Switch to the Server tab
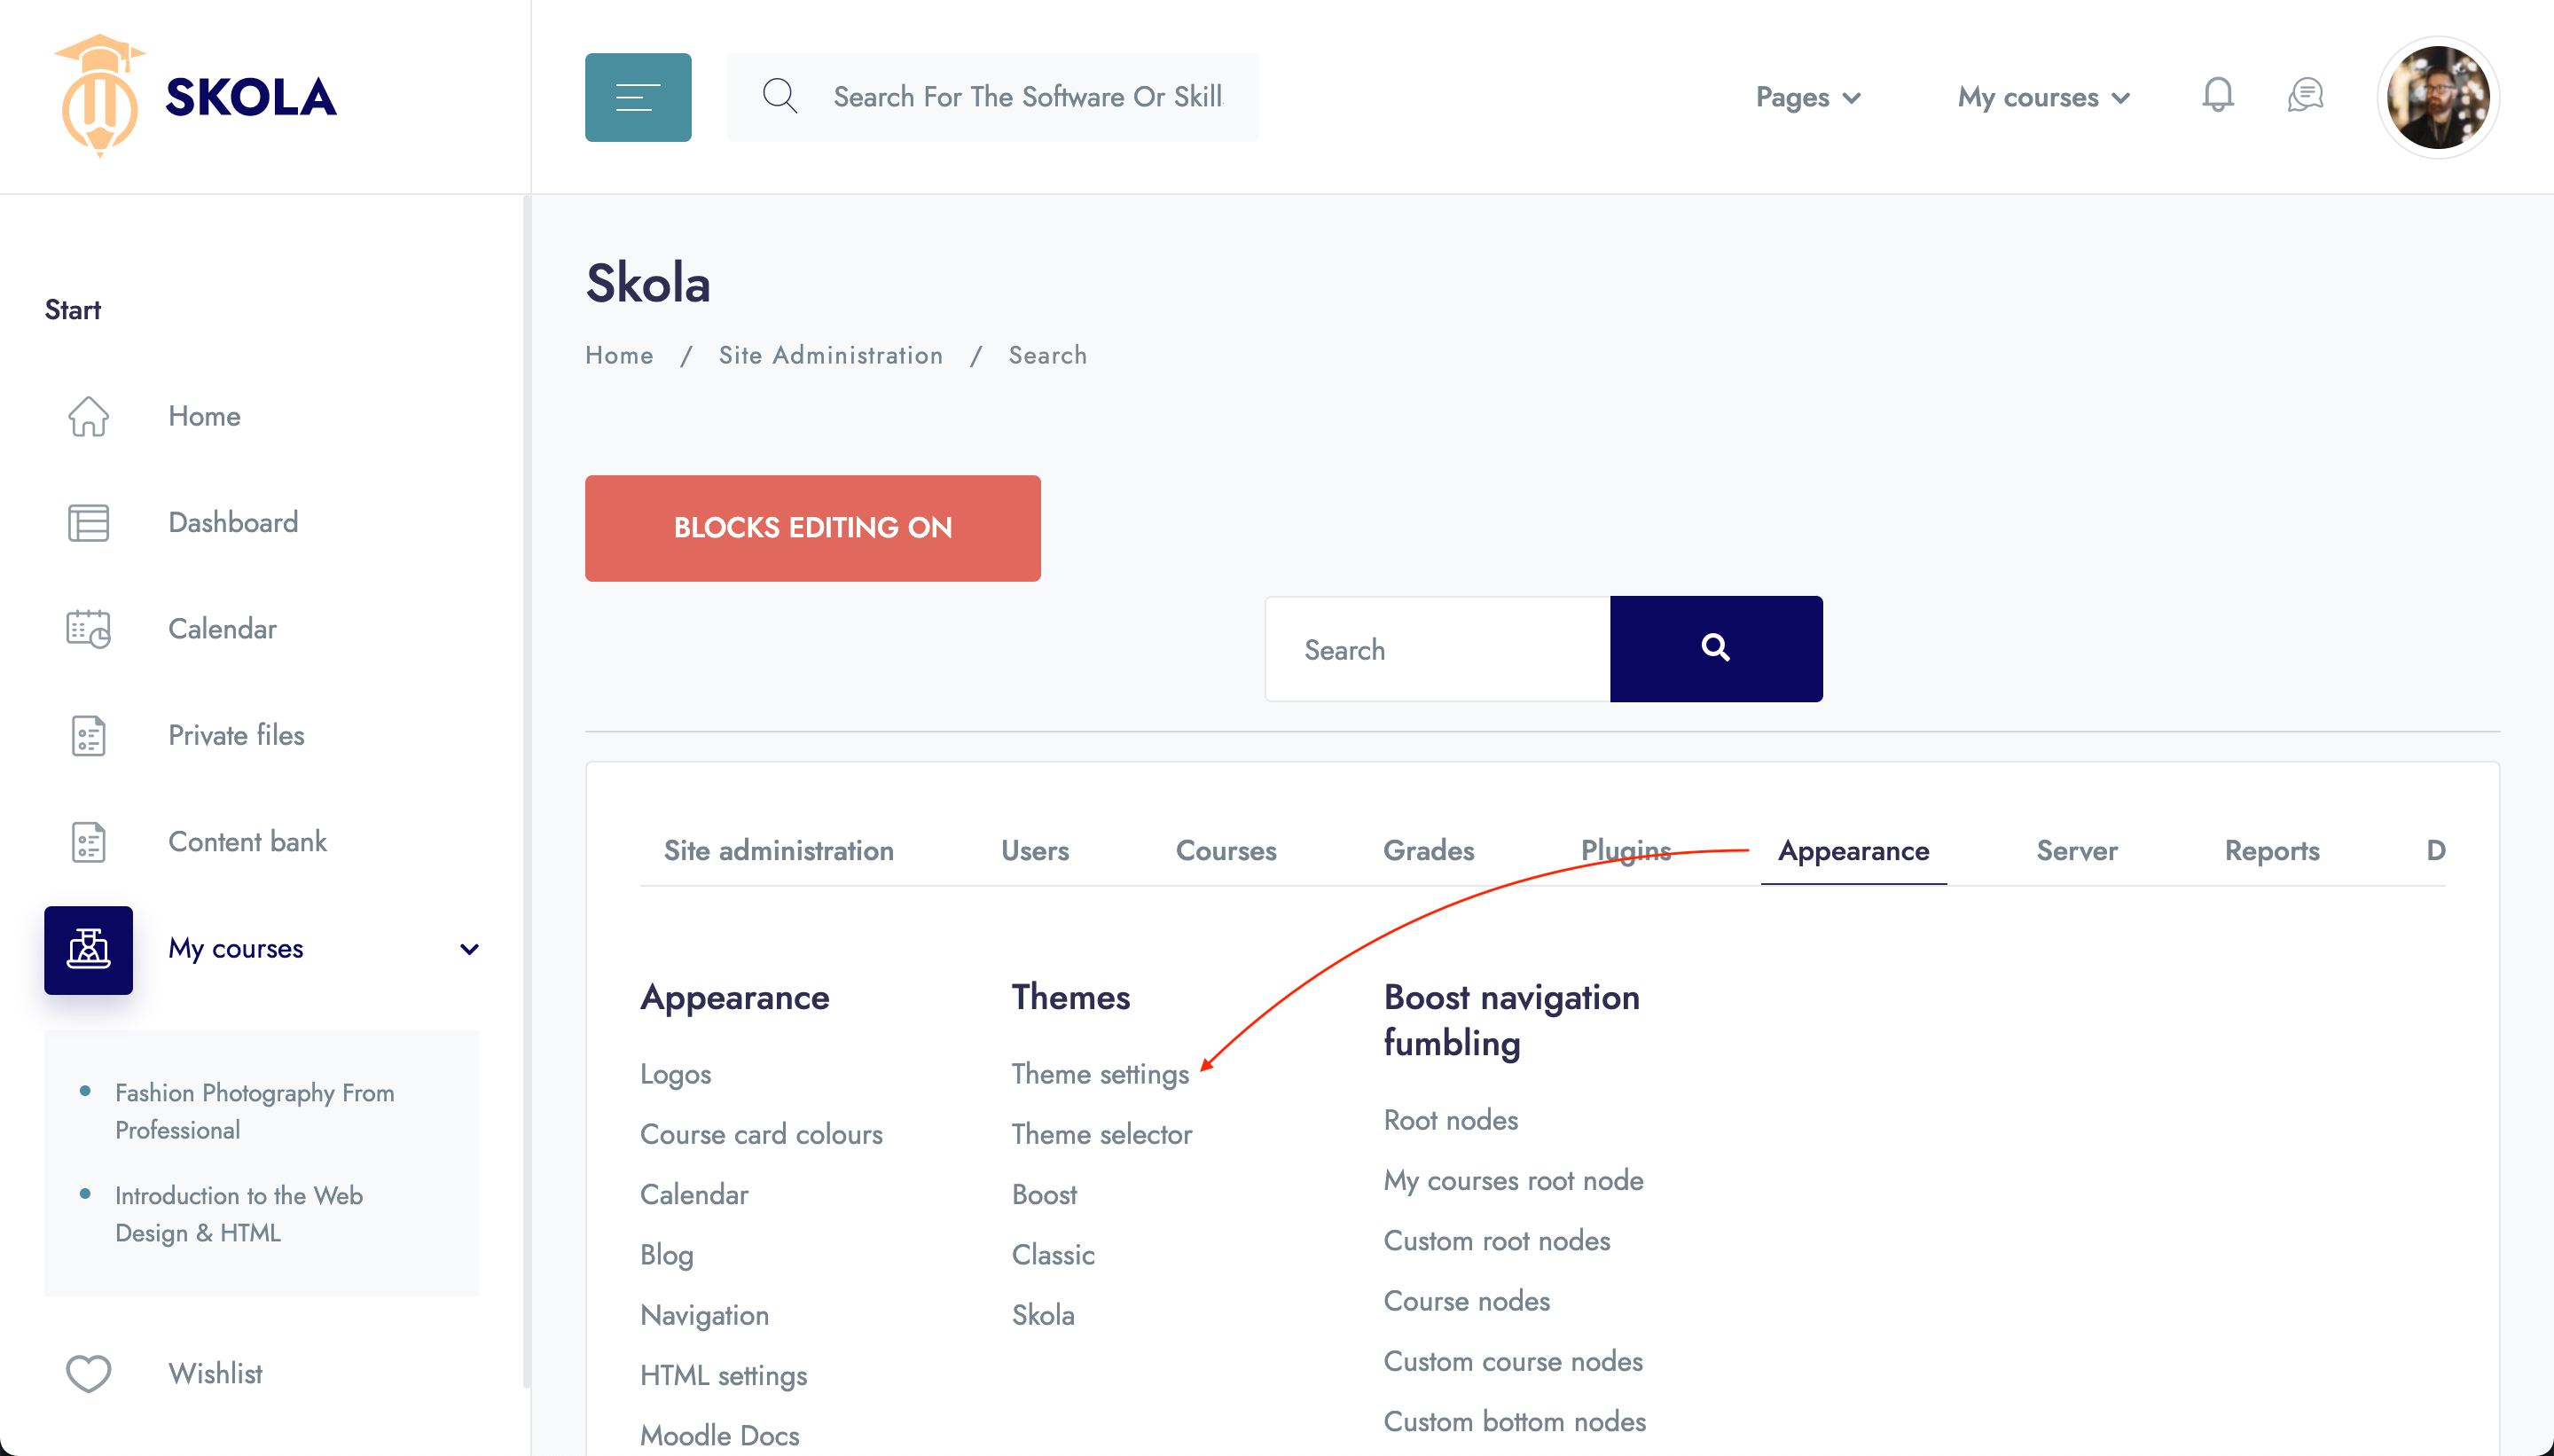 [x=2077, y=850]
